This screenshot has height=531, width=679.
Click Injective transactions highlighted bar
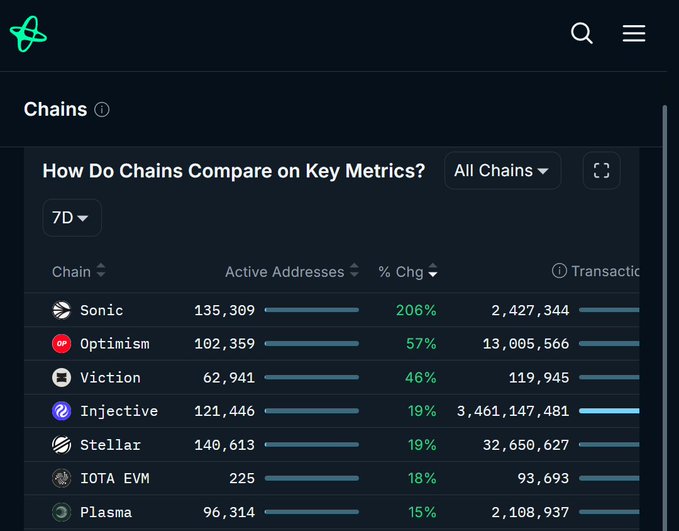click(x=609, y=411)
